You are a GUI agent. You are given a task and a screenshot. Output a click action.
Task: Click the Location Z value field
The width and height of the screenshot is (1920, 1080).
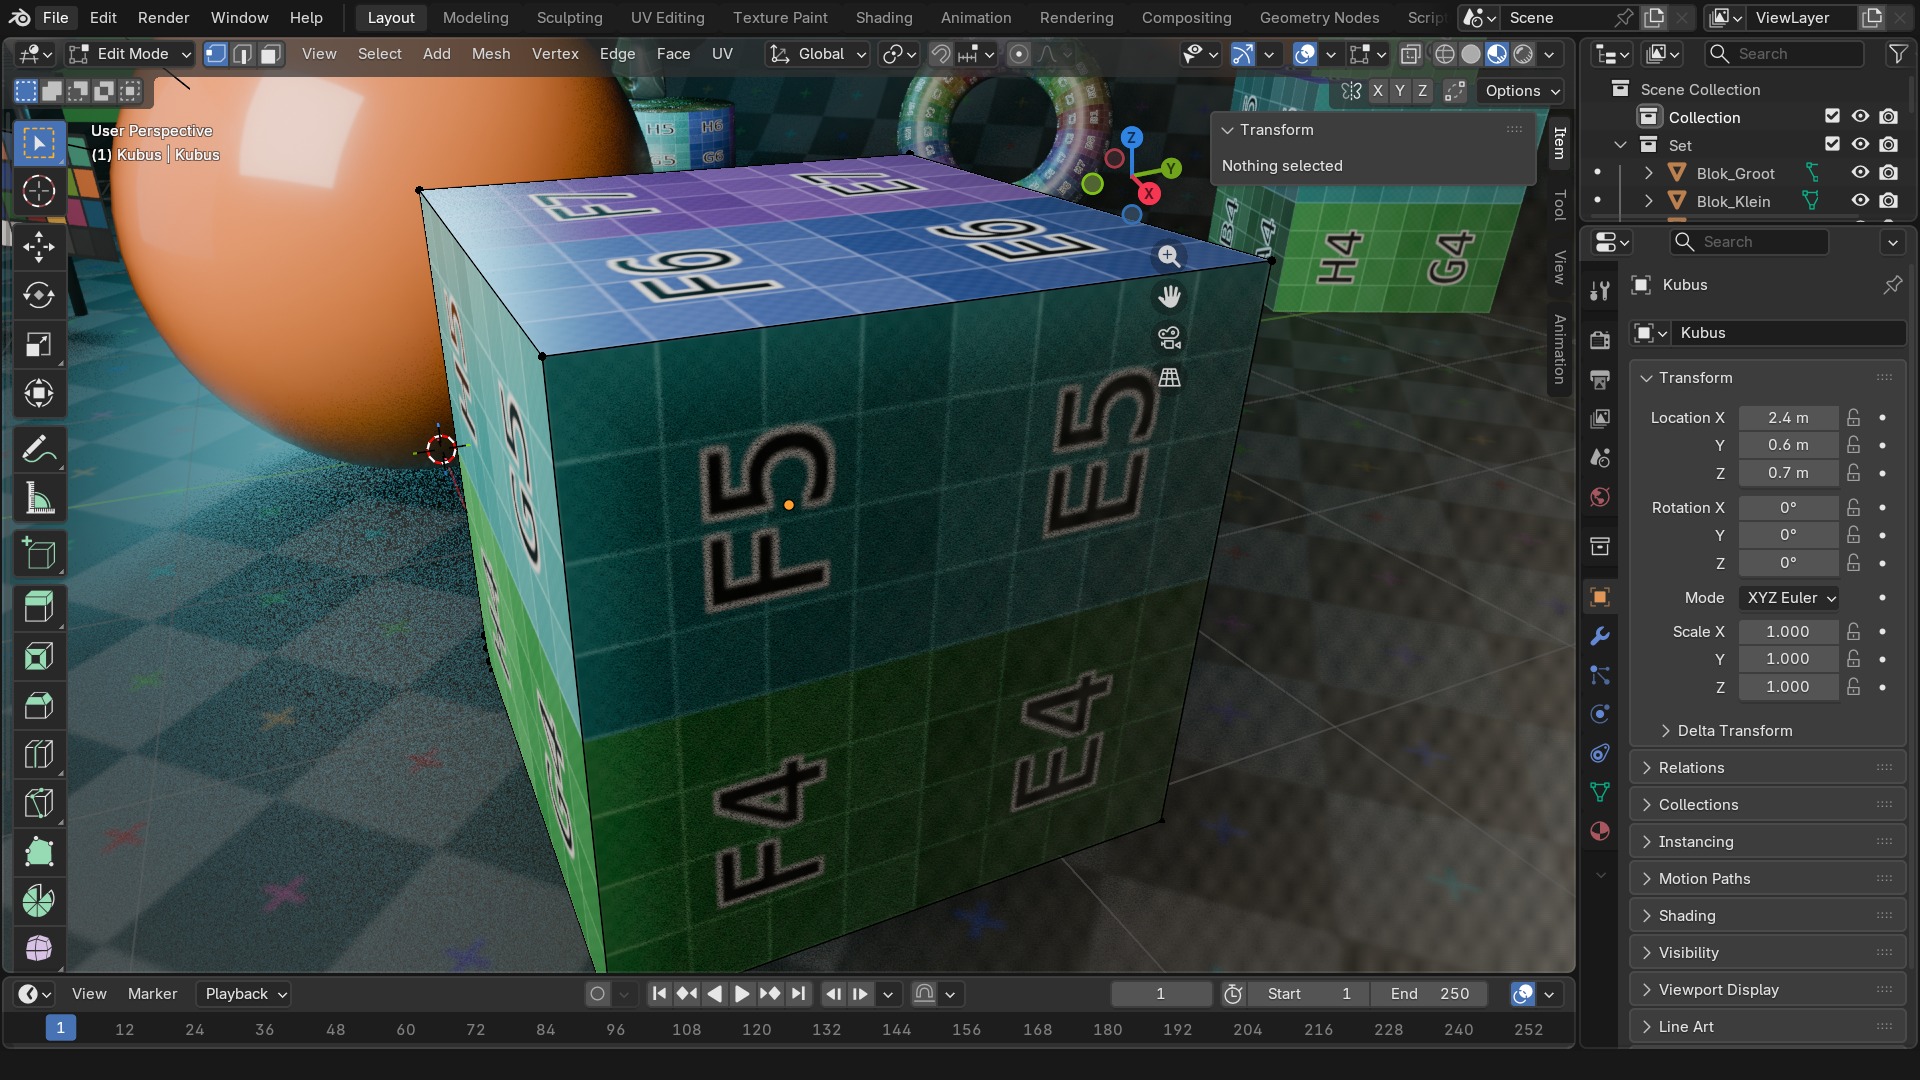(x=1788, y=473)
